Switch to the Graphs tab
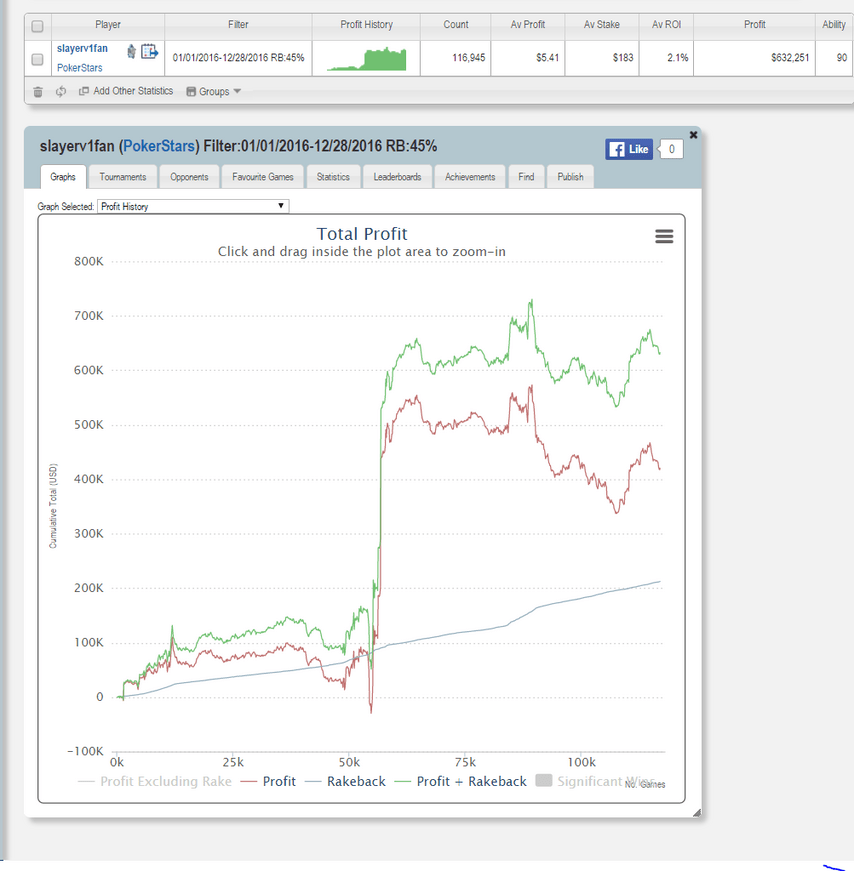 click(x=63, y=177)
